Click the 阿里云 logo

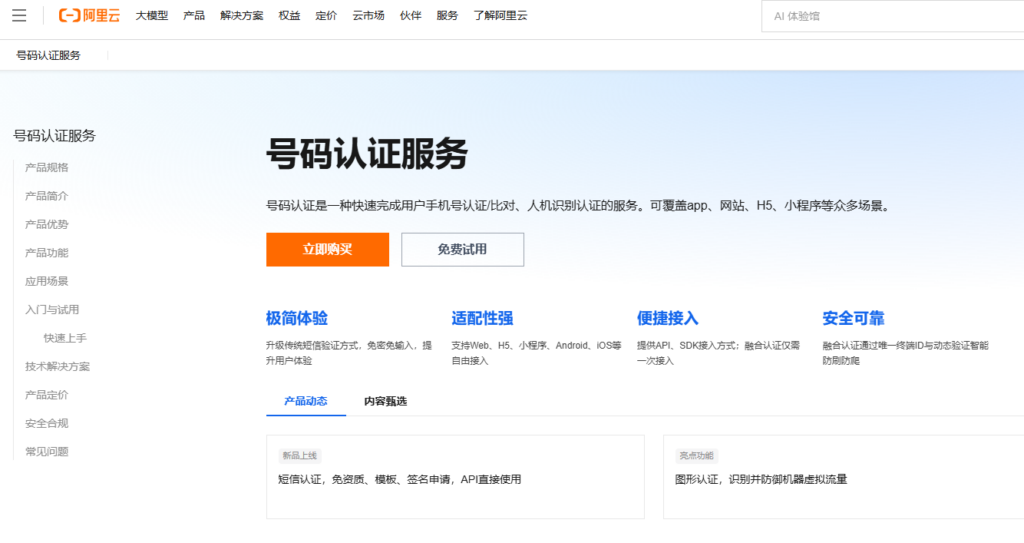[89, 16]
